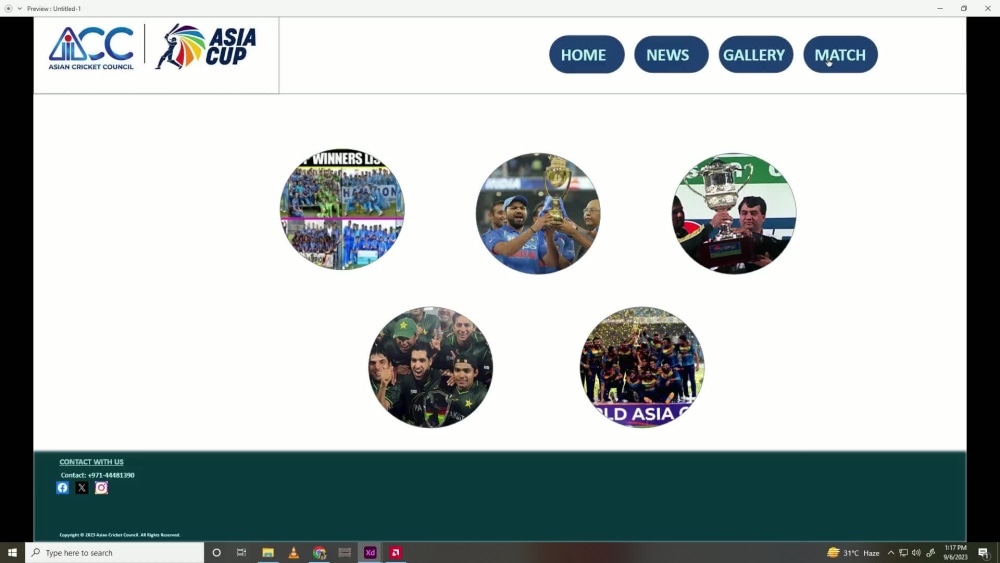
Task: Open the red Adobe app on taskbar
Action: click(395, 552)
